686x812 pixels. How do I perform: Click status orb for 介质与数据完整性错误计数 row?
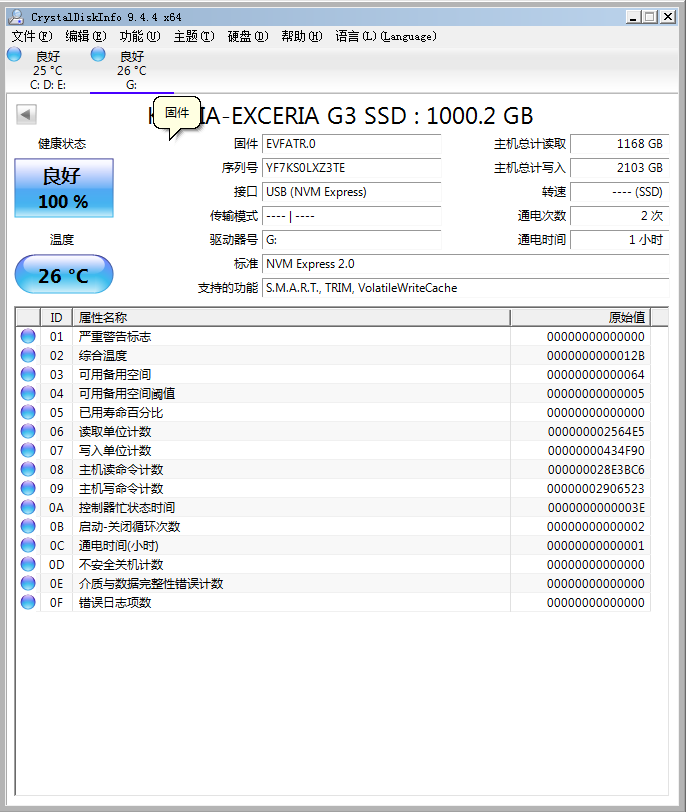(x=28, y=583)
